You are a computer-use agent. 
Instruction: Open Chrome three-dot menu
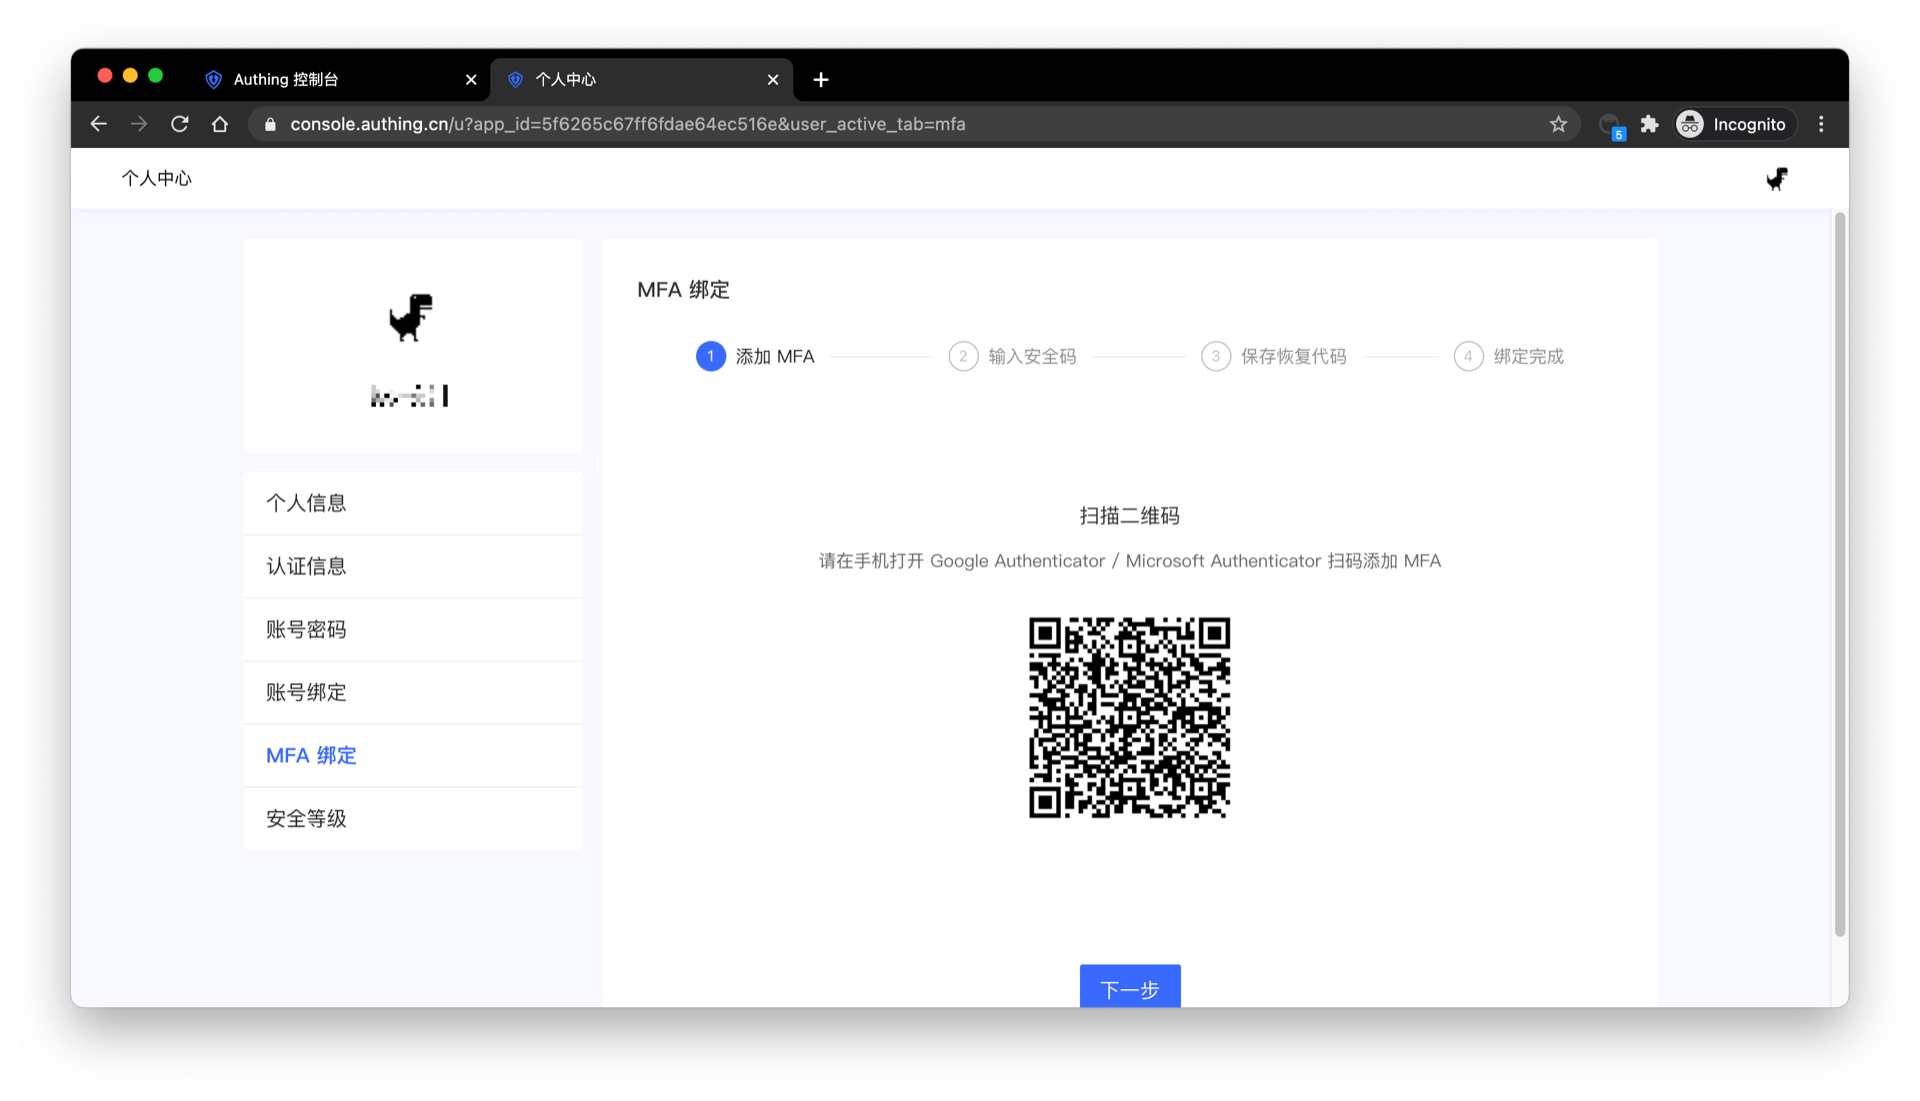[x=1821, y=124]
